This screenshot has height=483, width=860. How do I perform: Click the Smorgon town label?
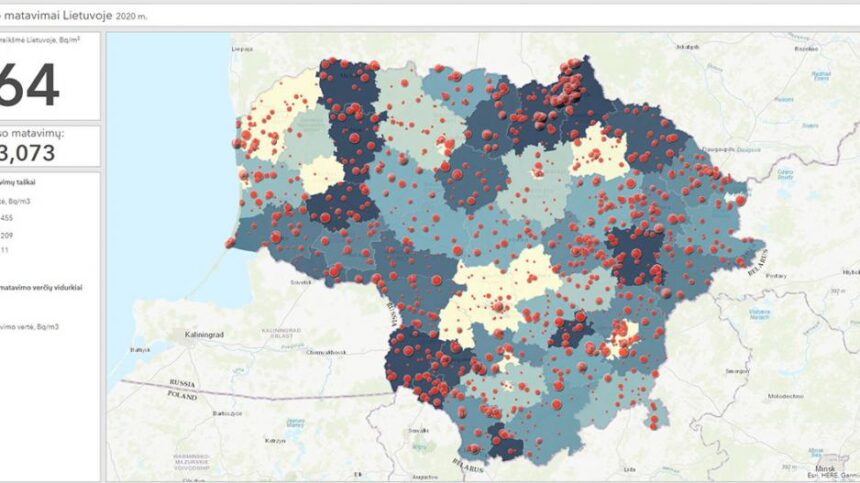(x=738, y=370)
